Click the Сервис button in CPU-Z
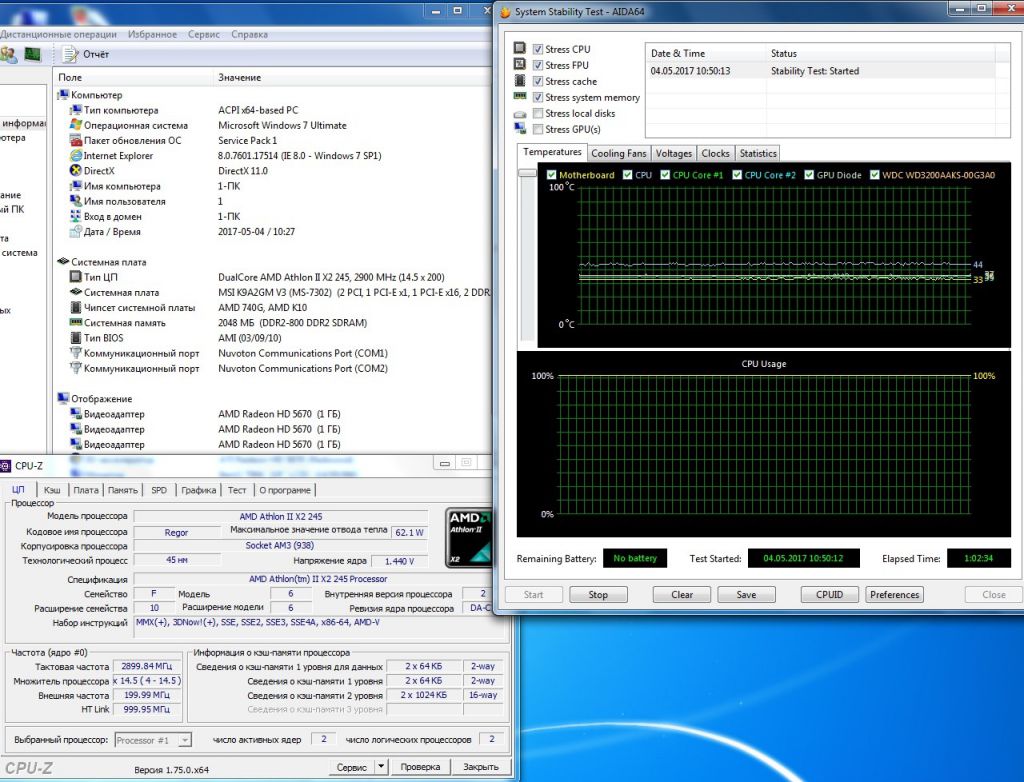The height and width of the screenshot is (782, 1024). click(351, 766)
